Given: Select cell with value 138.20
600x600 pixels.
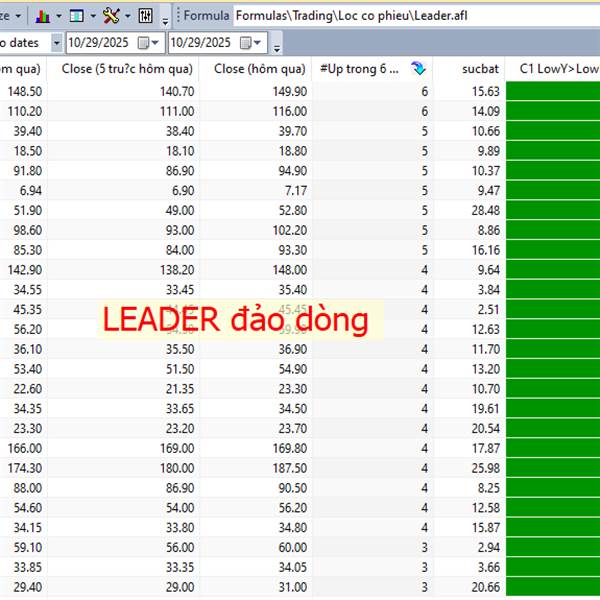Looking at the screenshot, I should click(x=123, y=270).
